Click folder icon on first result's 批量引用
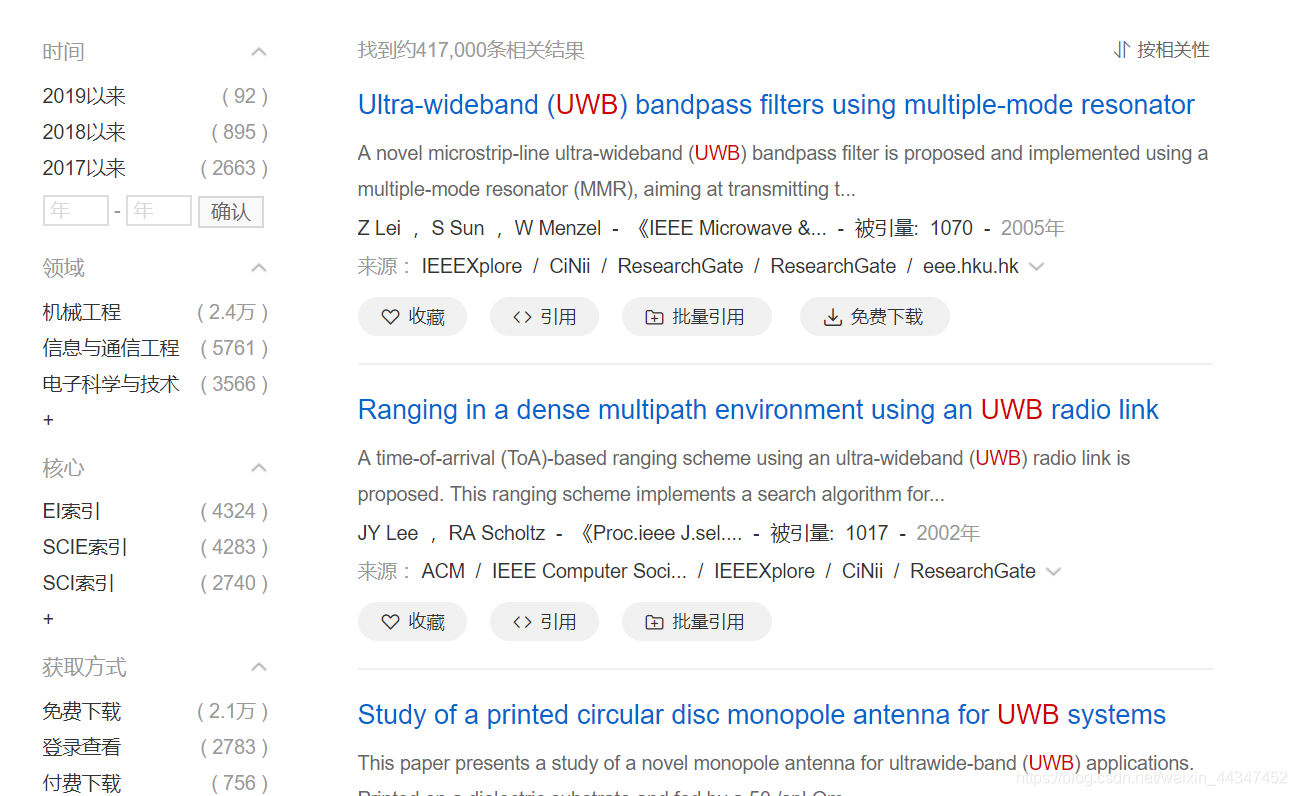 [654, 317]
